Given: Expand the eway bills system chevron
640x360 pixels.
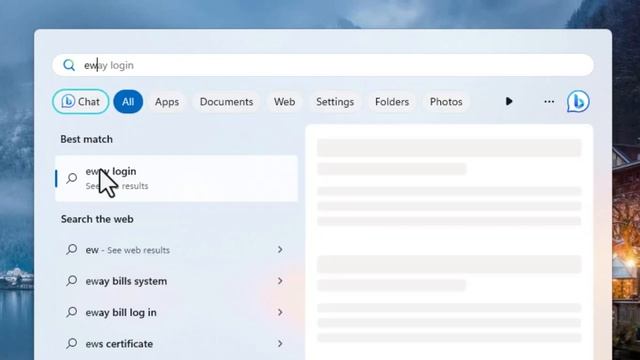Looking at the screenshot, I should pyautogui.click(x=280, y=281).
